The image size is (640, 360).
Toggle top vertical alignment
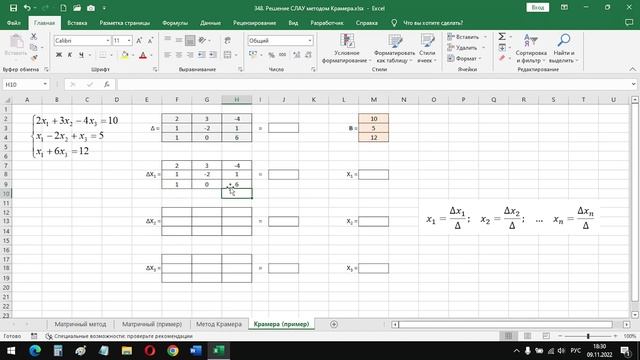167,40
